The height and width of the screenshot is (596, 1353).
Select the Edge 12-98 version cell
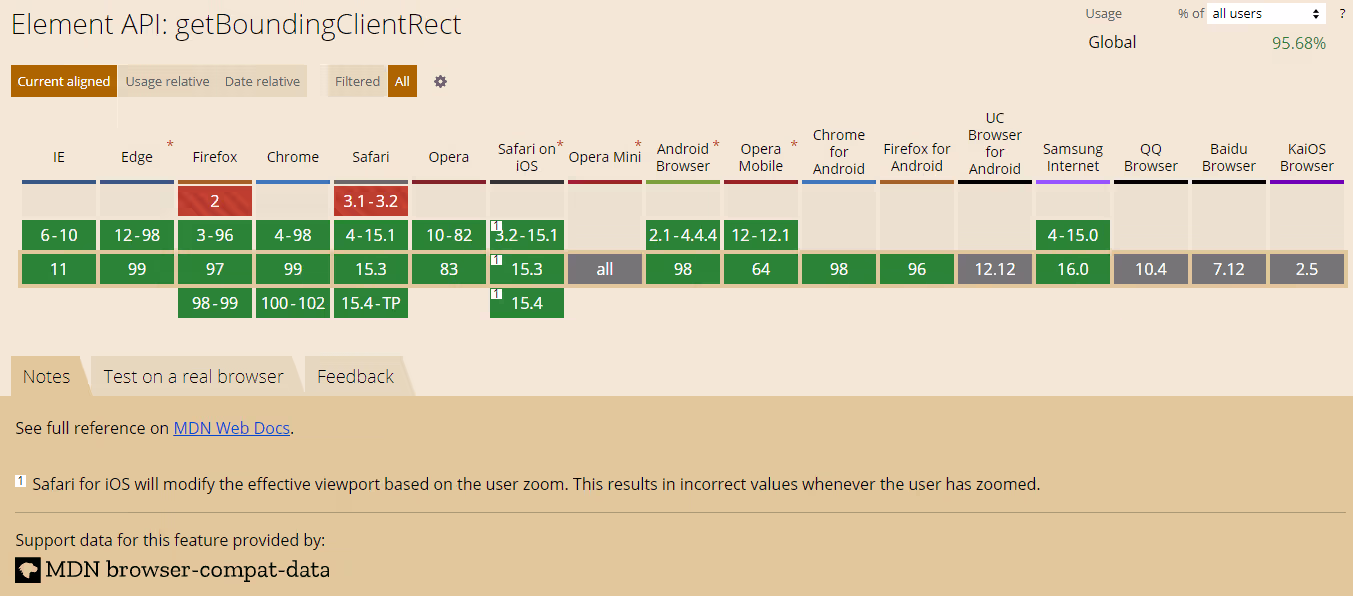tap(137, 236)
